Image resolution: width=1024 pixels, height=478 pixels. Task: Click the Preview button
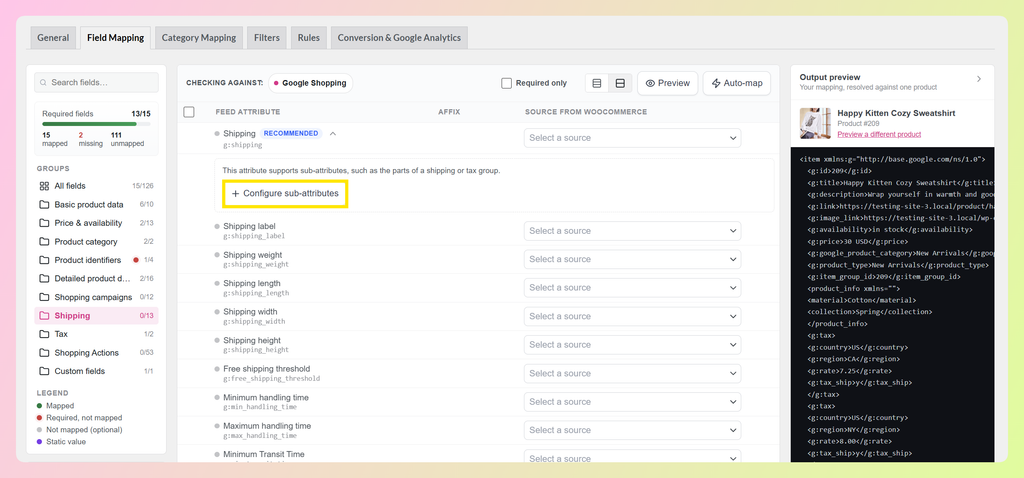click(667, 84)
